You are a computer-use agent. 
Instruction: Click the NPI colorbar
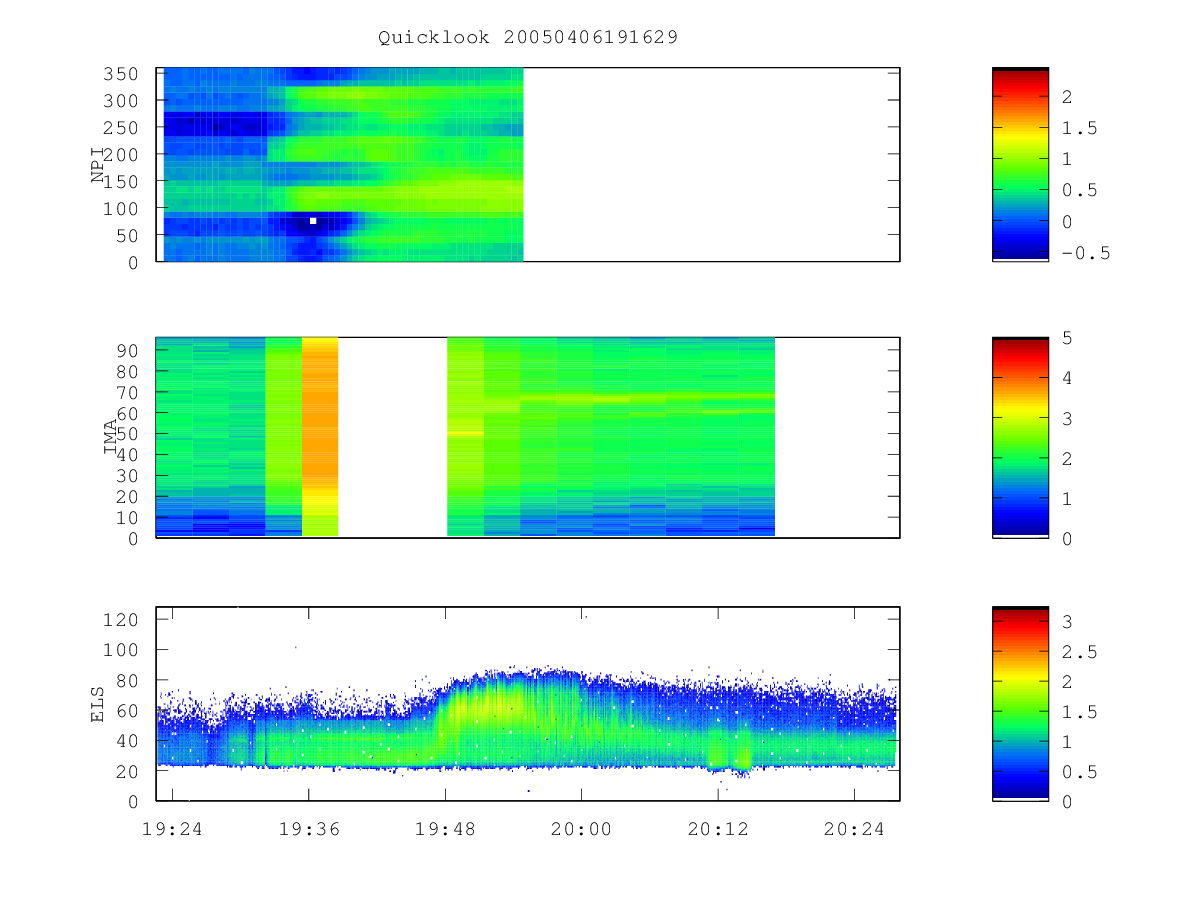point(1020,164)
